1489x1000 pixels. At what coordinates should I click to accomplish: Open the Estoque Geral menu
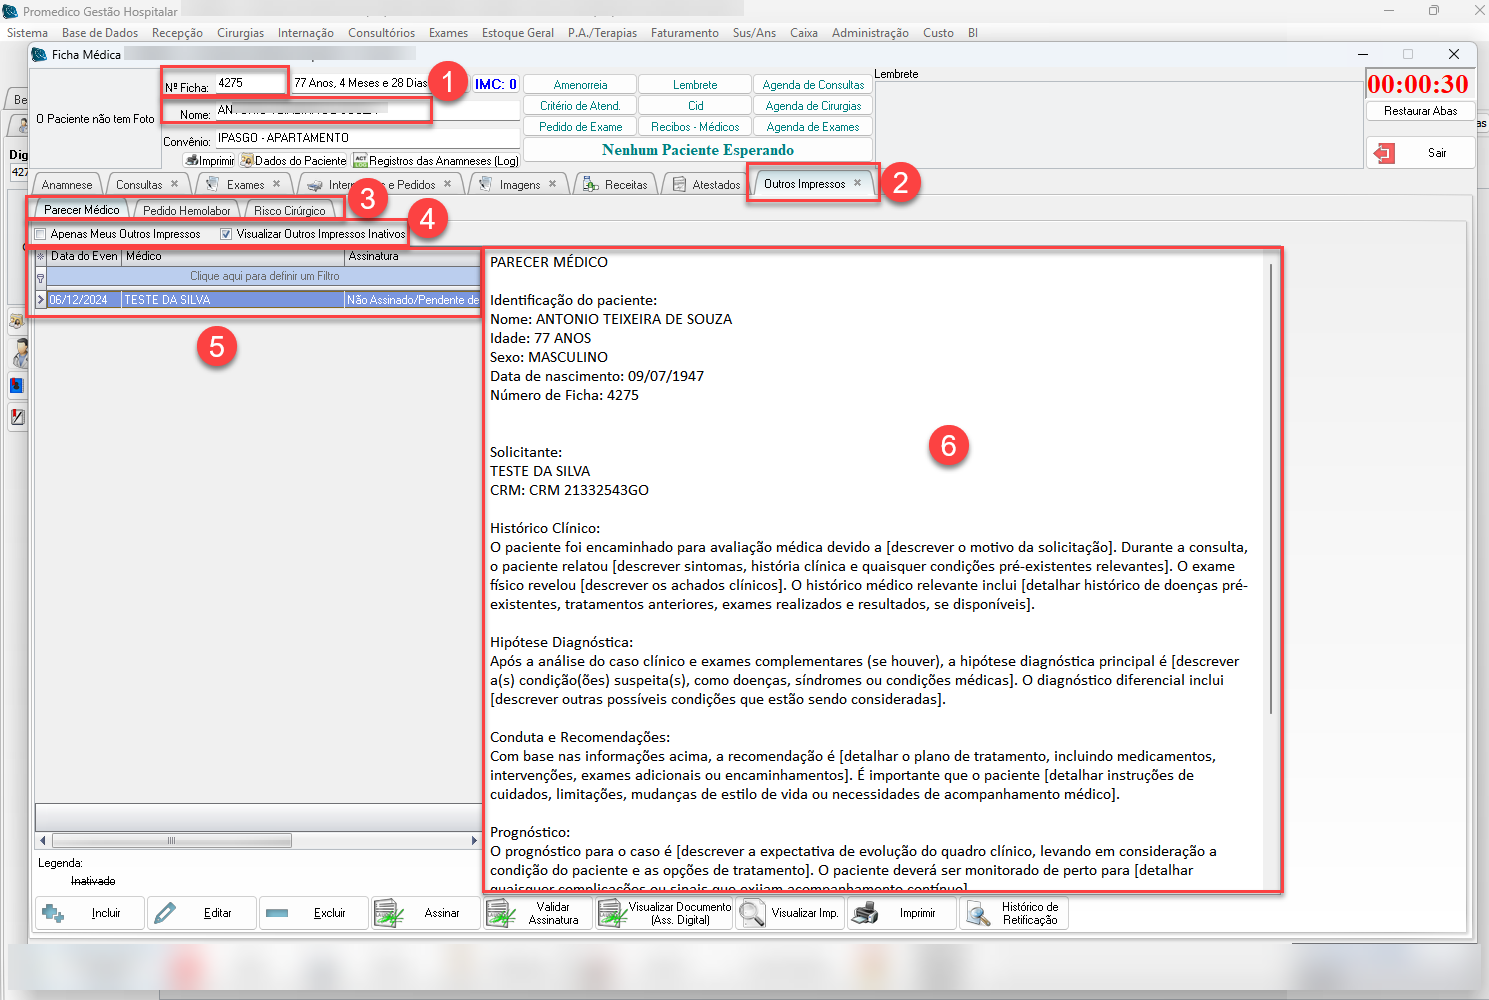(x=518, y=33)
